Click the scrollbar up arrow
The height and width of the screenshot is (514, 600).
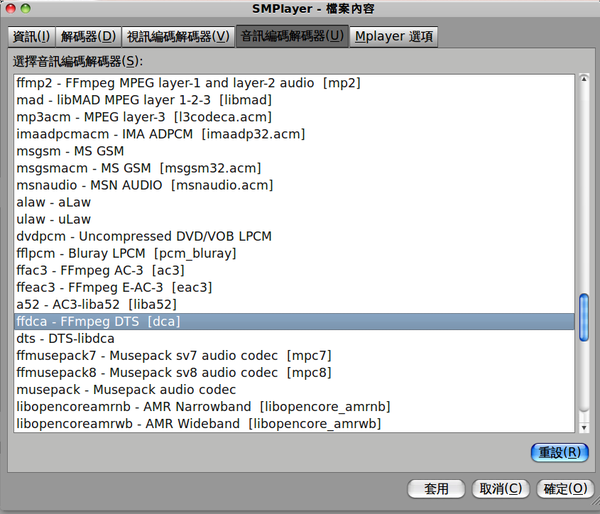(x=584, y=79)
